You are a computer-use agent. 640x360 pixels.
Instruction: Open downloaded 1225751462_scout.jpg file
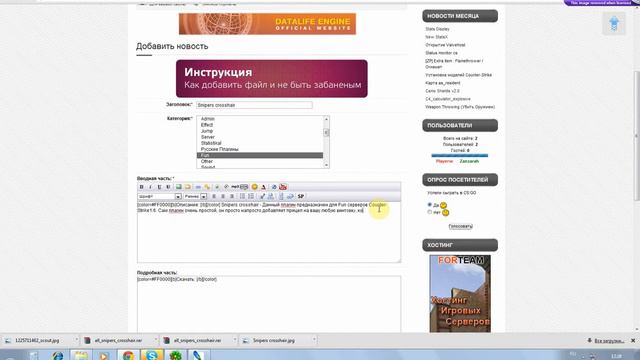point(37,340)
